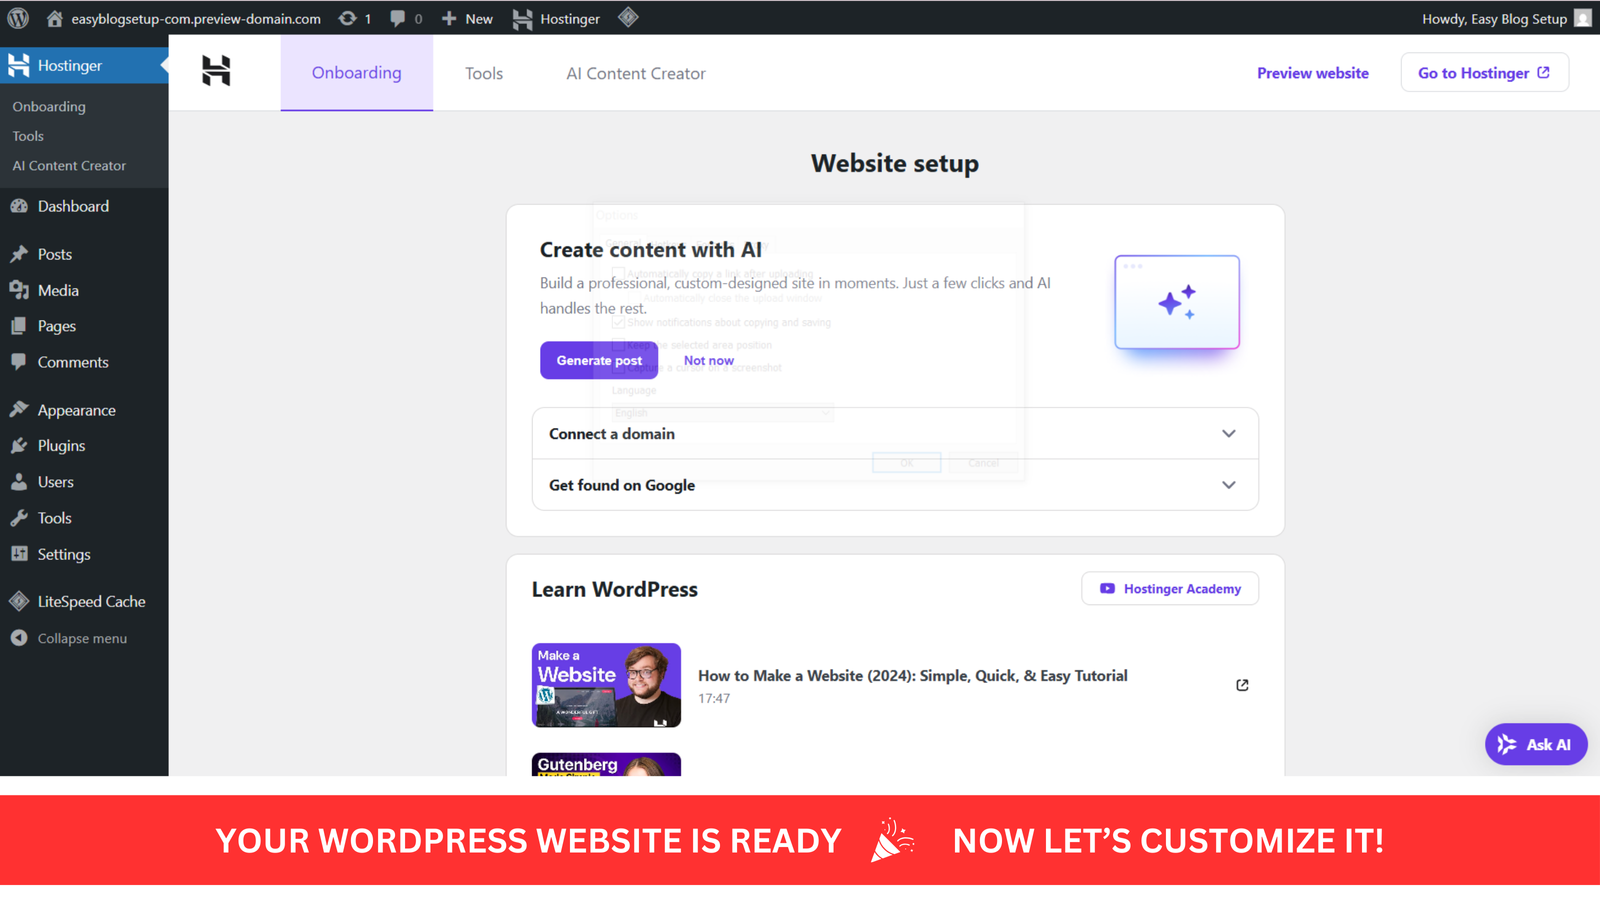Click easyblogsetup-com.preview-domain.com site name
Image resolution: width=1600 pixels, height=900 pixels.
click(x=196, y=18)
